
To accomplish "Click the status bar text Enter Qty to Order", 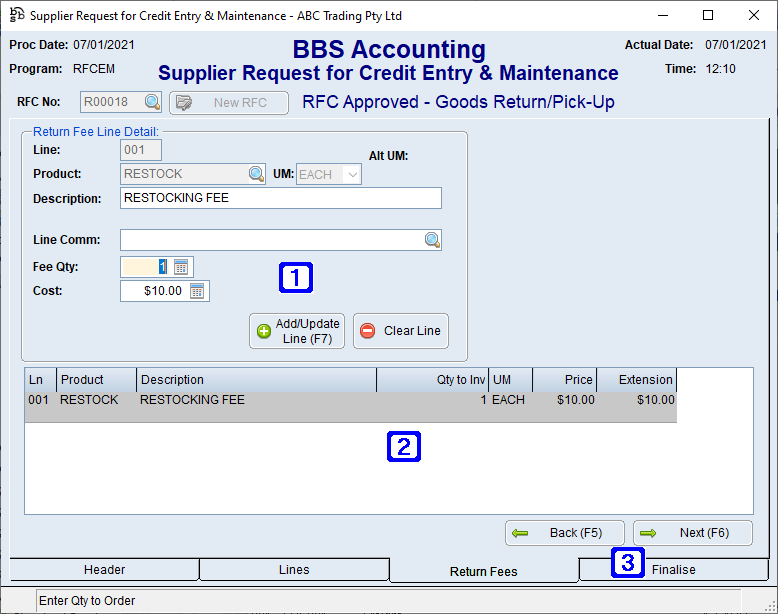I will pos(87,601).
